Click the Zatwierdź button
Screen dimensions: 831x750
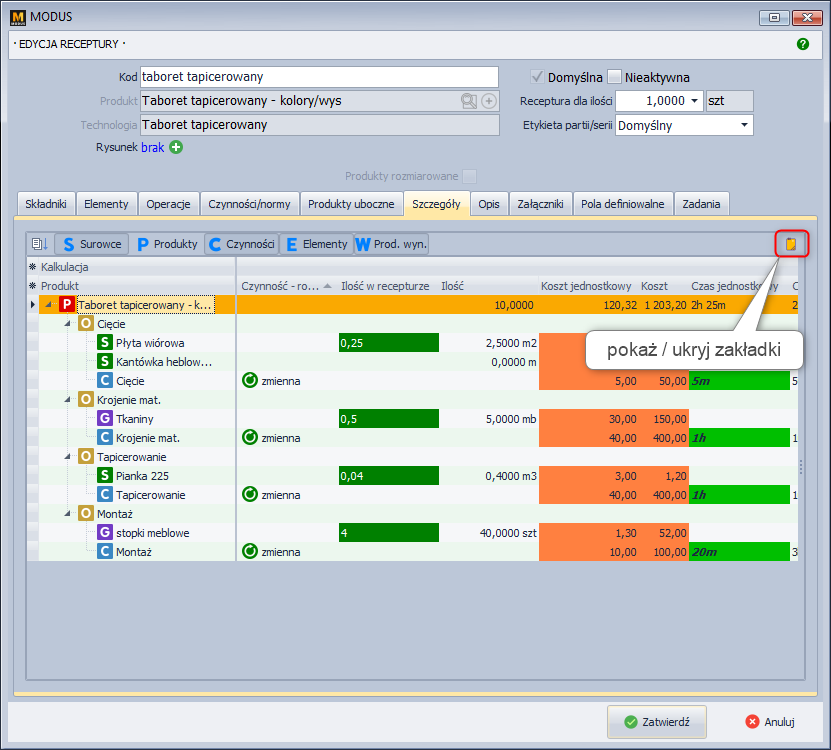tap(657, 721)
